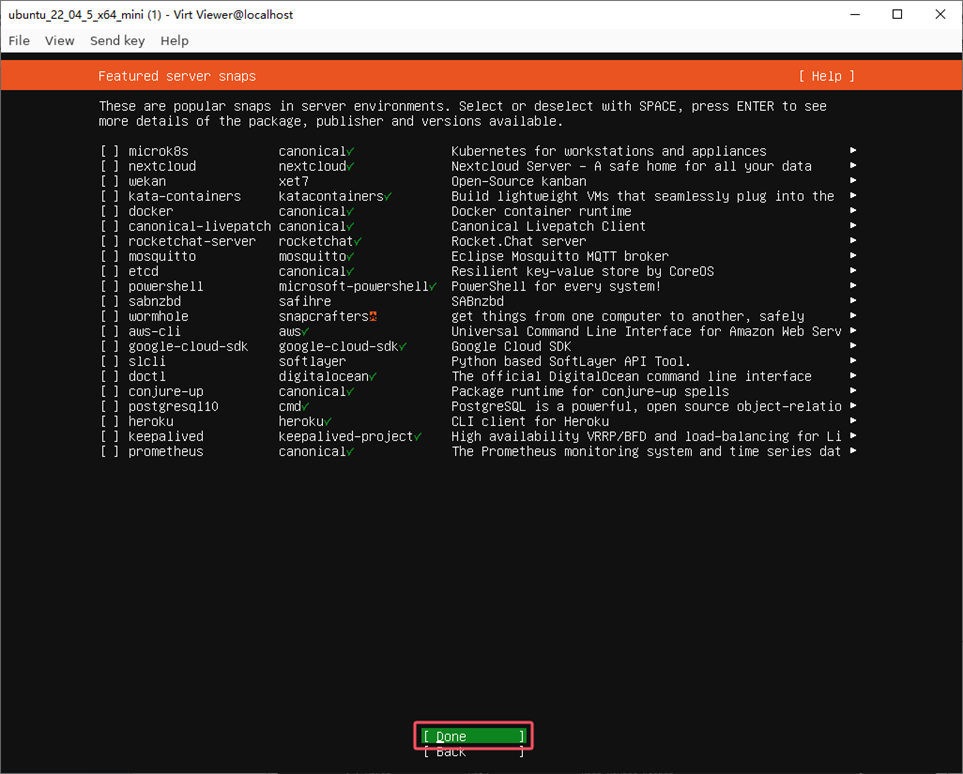
Task: Expand details arrow for Eclipse Mosquitto MQTT broker
Action: click(853, 256)
